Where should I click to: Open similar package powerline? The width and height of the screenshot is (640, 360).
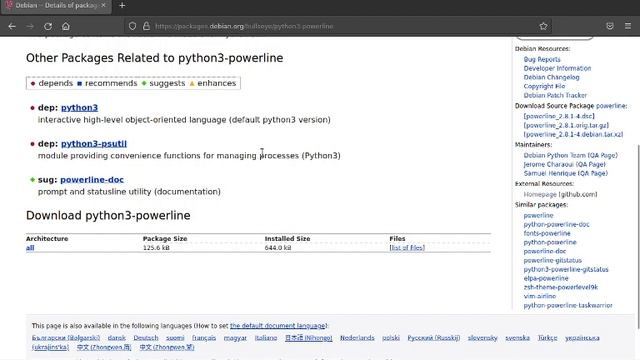538,216
